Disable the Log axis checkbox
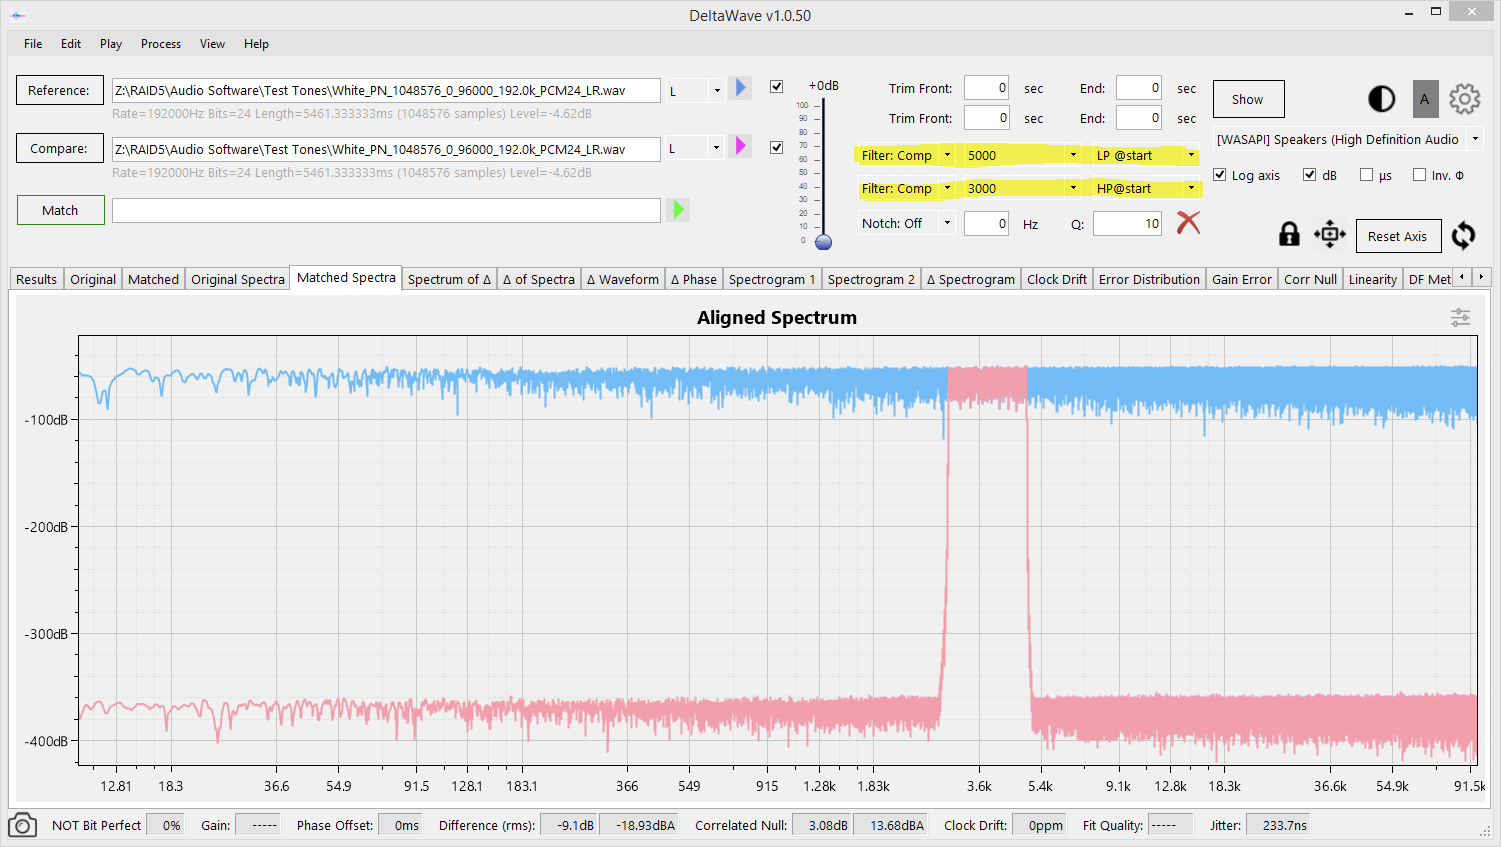 (x=1219, y=175)
